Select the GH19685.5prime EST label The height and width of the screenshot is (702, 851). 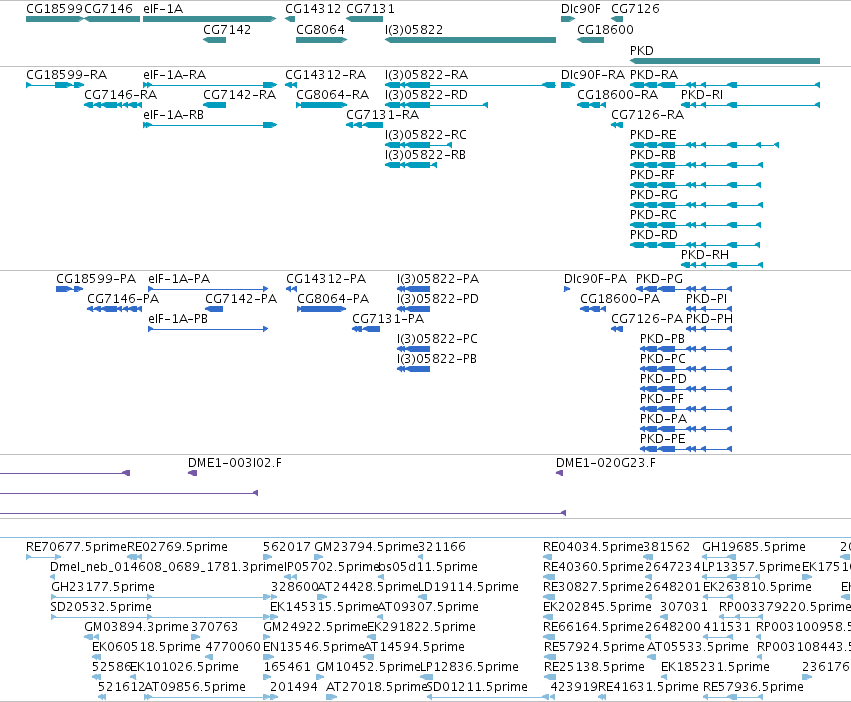coord(754,547)
